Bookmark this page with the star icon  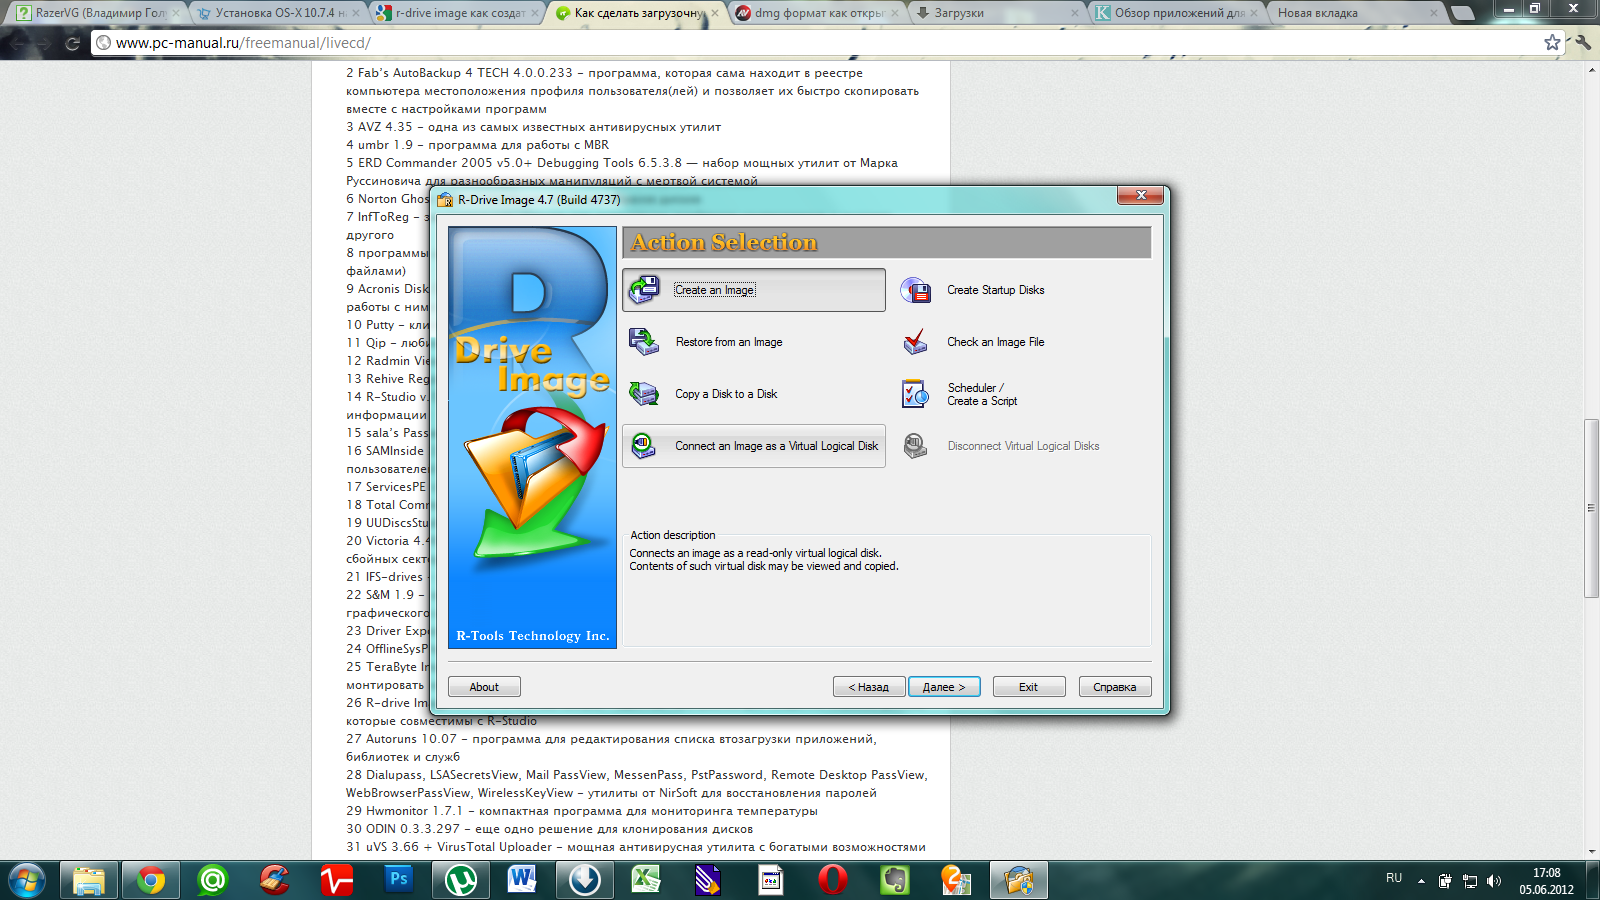1552,42
